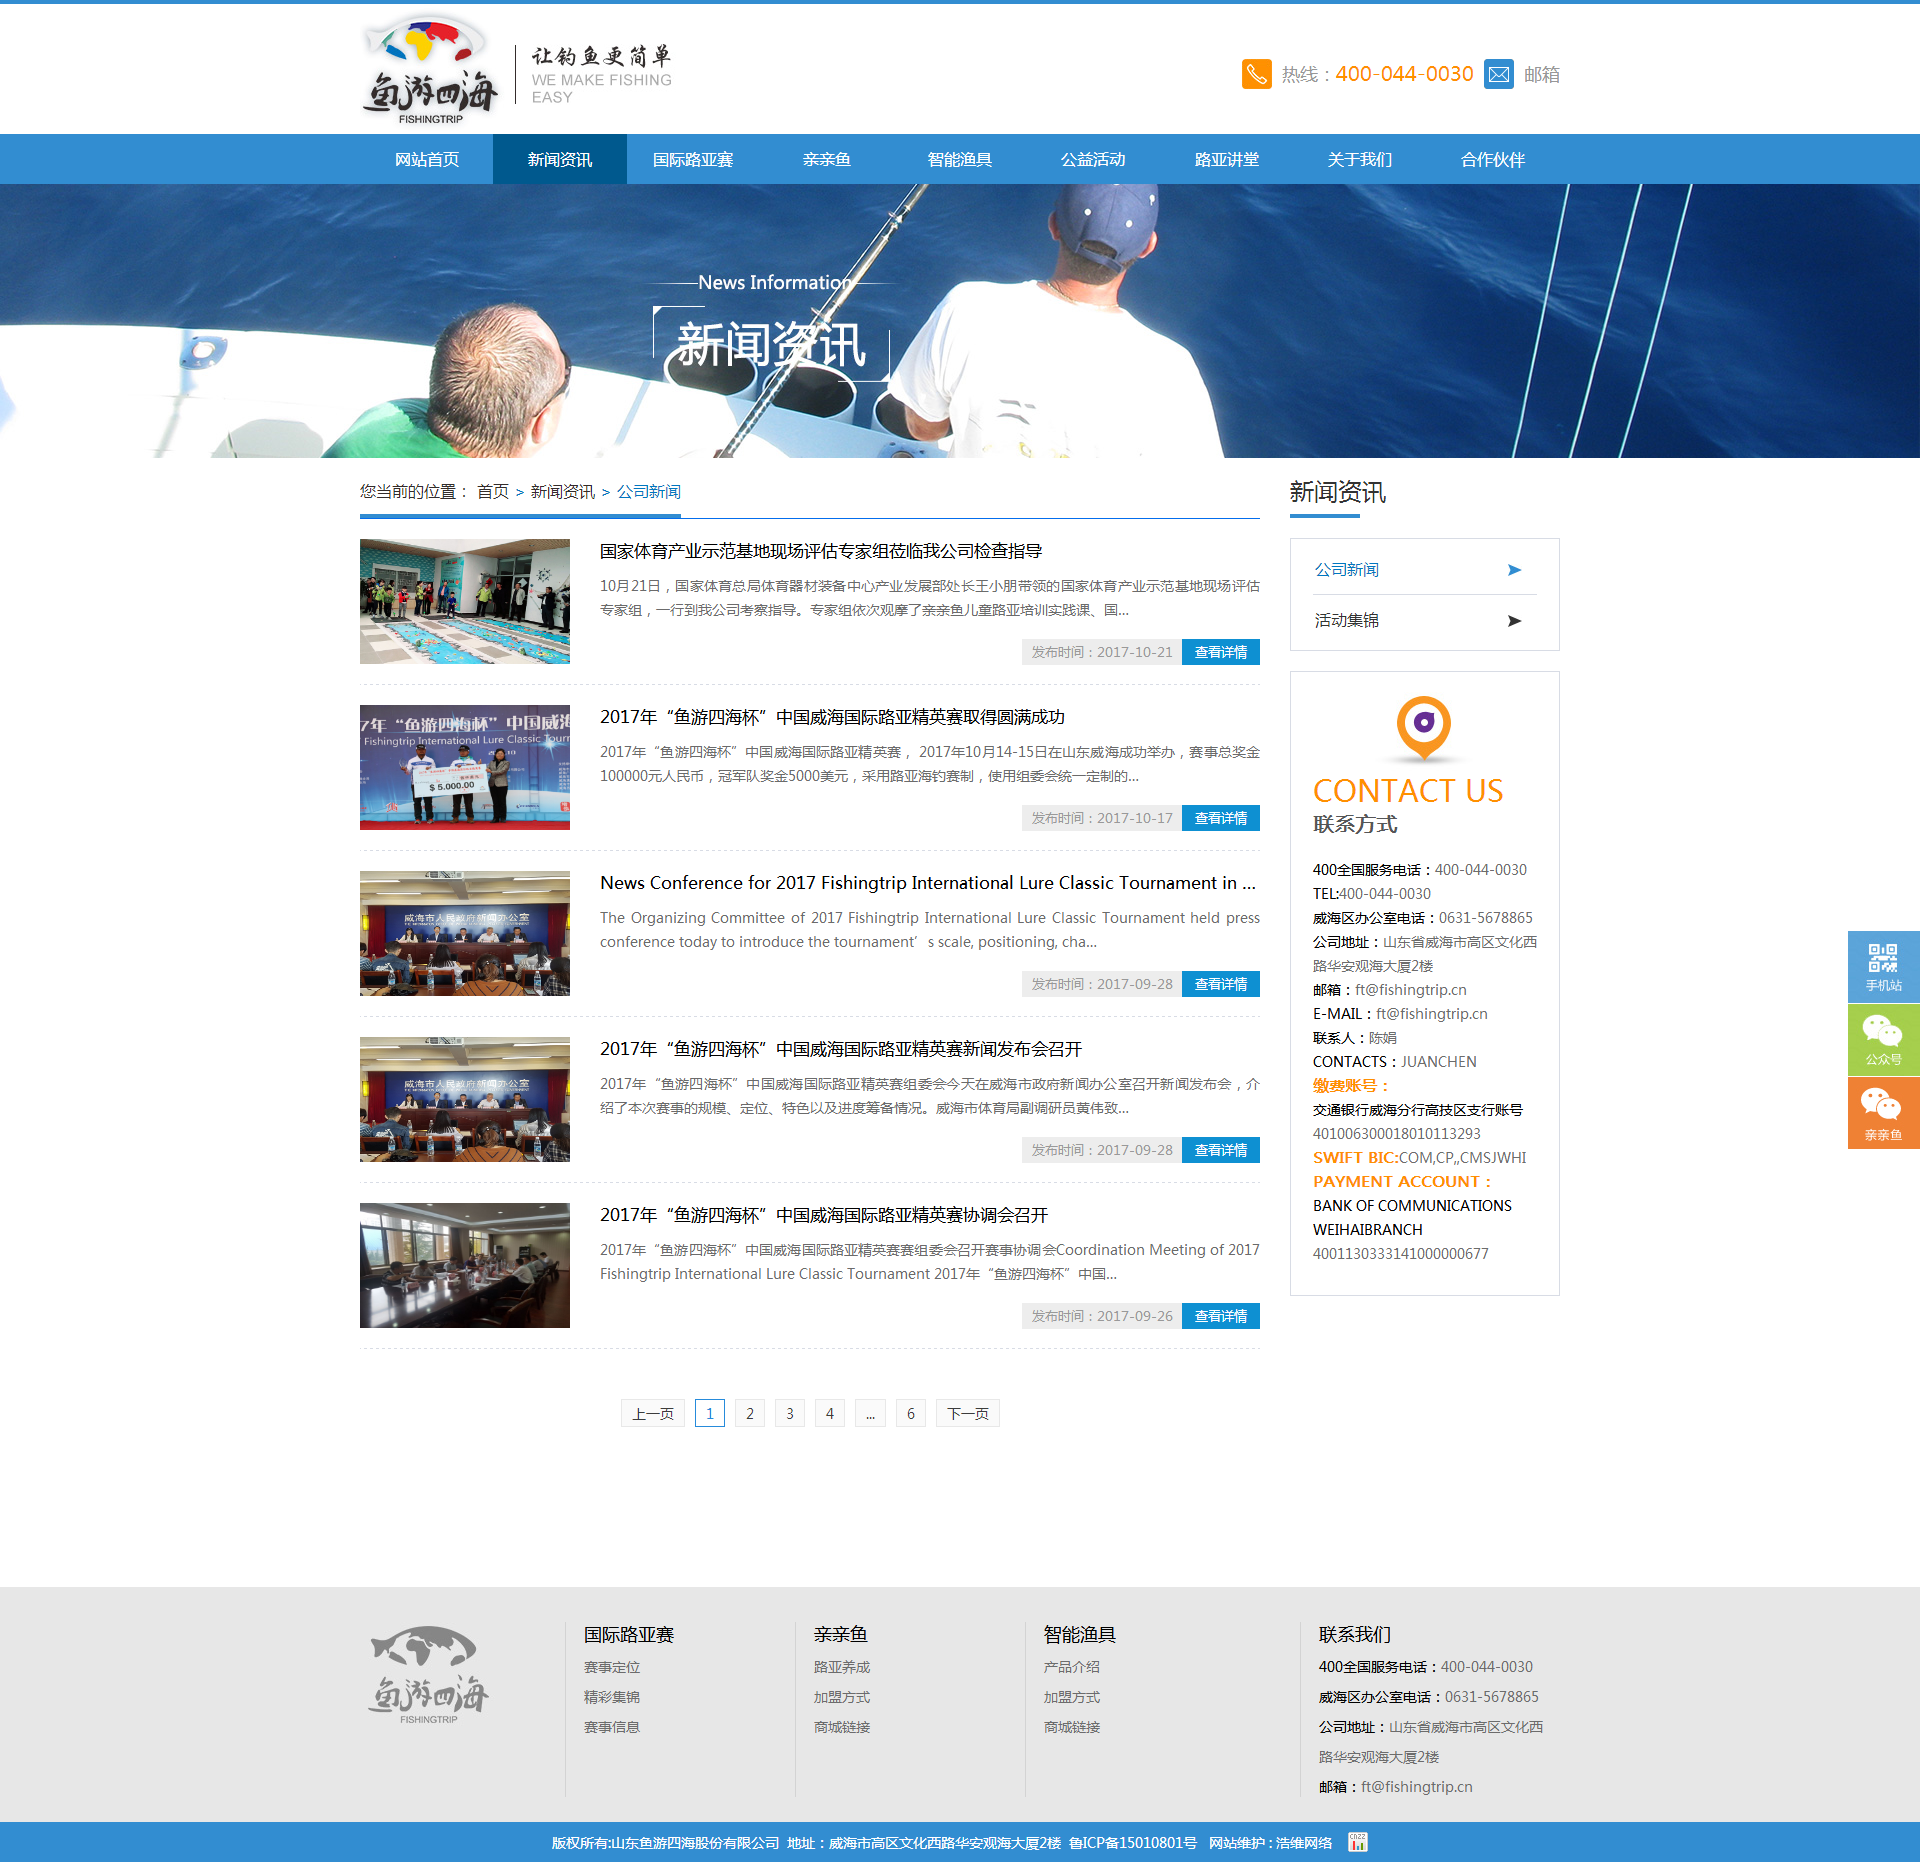1920x1862 pixels.
Task: Go to 下一页 in pagination
Action: coord(967,1413)
